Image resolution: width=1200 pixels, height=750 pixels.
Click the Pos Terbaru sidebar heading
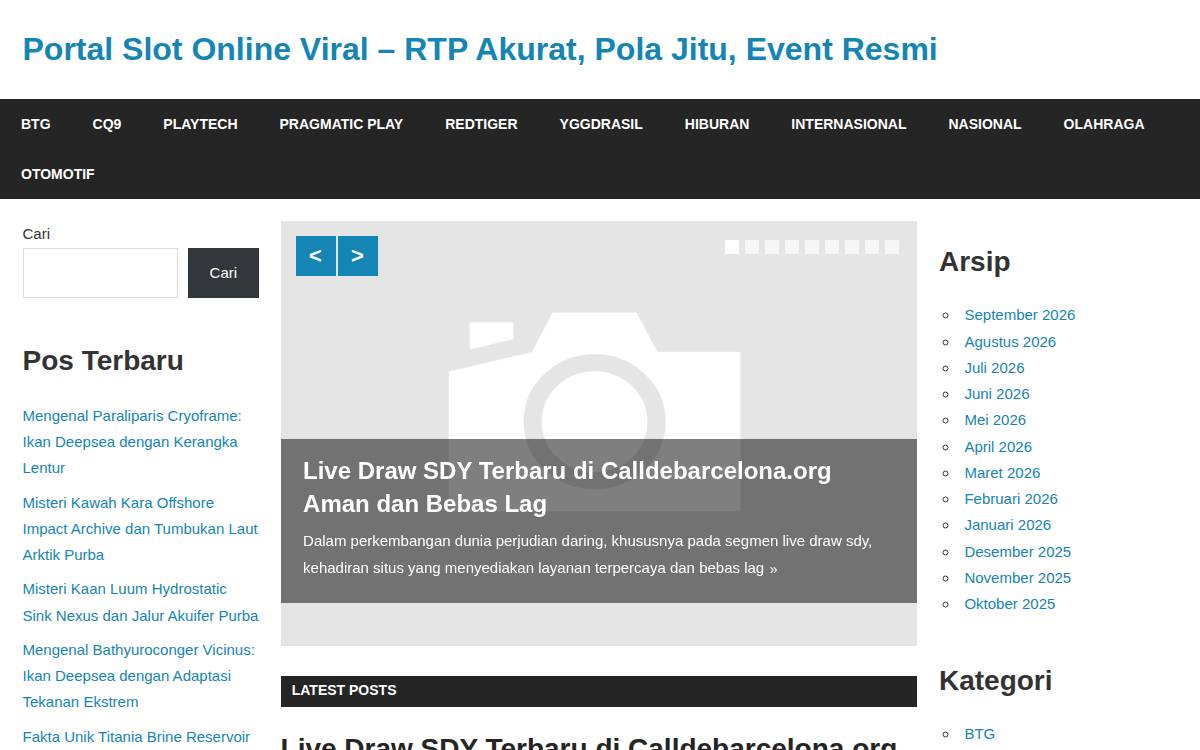103,361
